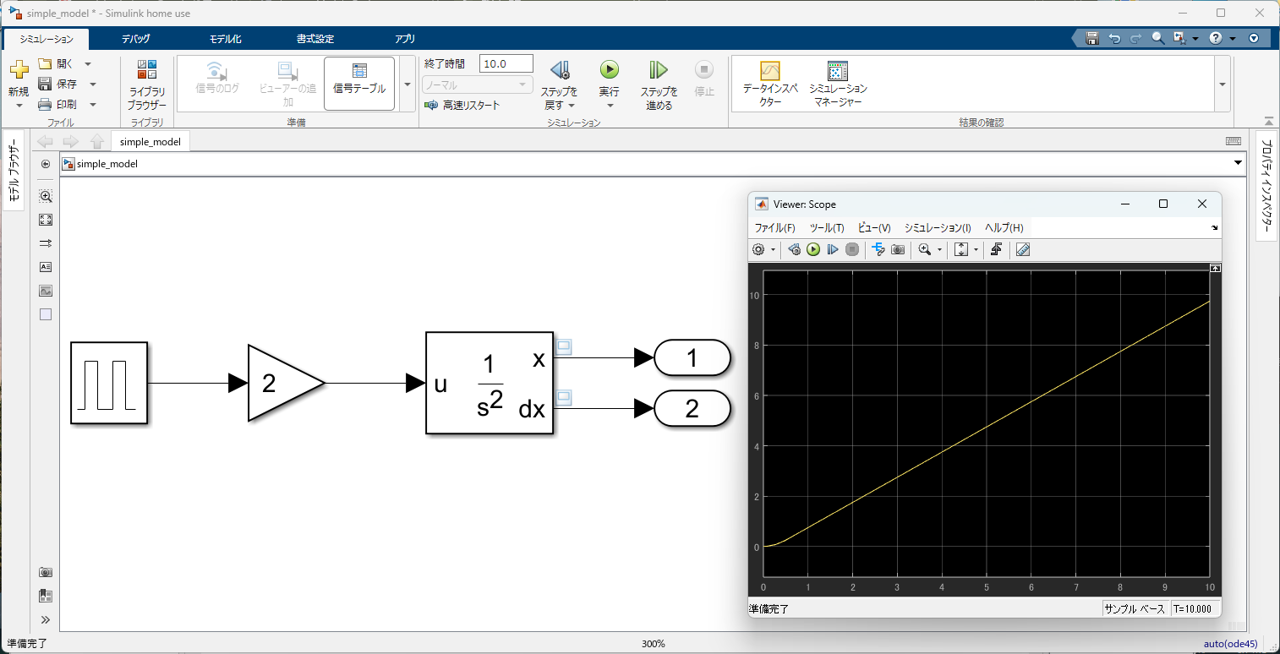The image size is (1280, 654).
Task: Toggle the プロパティ インスペクター side panel
Action: (x=1266, y=187)
